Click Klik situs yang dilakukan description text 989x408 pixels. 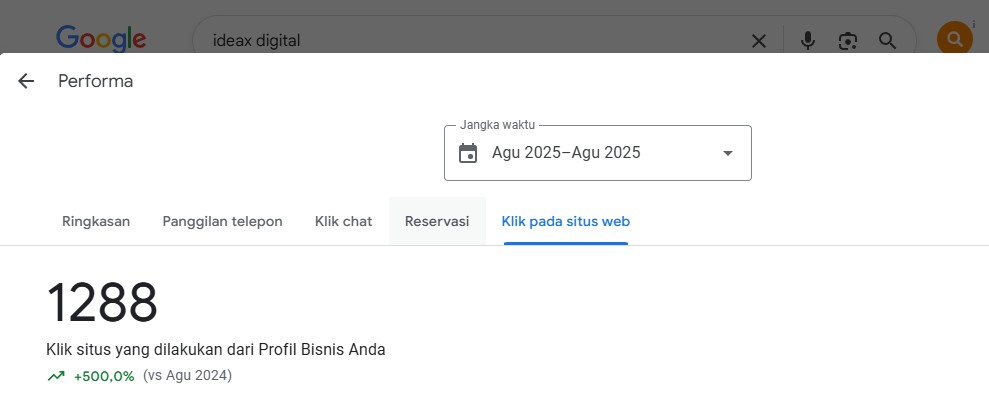click(216, 349)
